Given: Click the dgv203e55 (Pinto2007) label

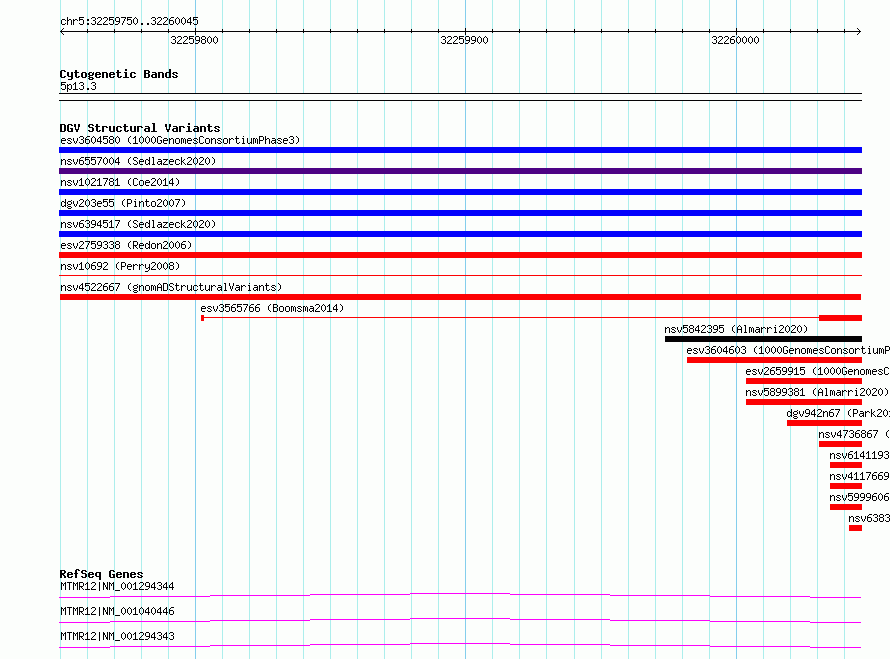Looking at the screenshot, I should click(123, 203).
